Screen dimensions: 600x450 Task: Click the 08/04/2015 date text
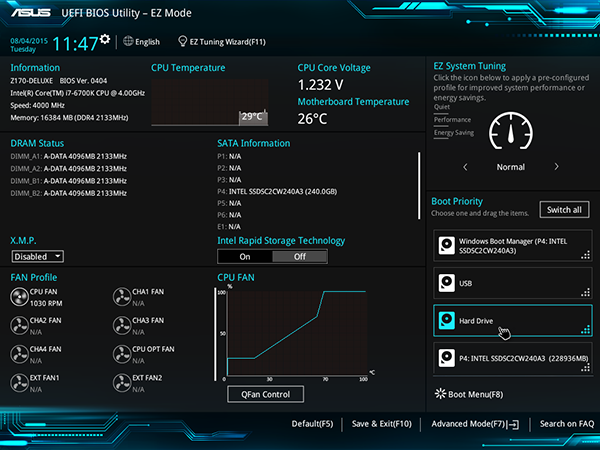click(x=29, y=41)
